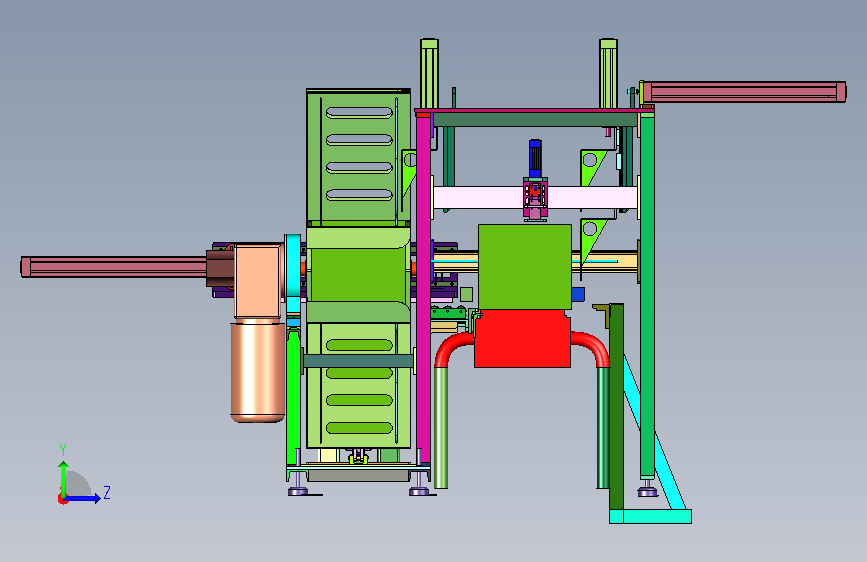Select the peach gearbox housing above the motor
Viewport: 867px width, 562px height.
coord(258,282)
